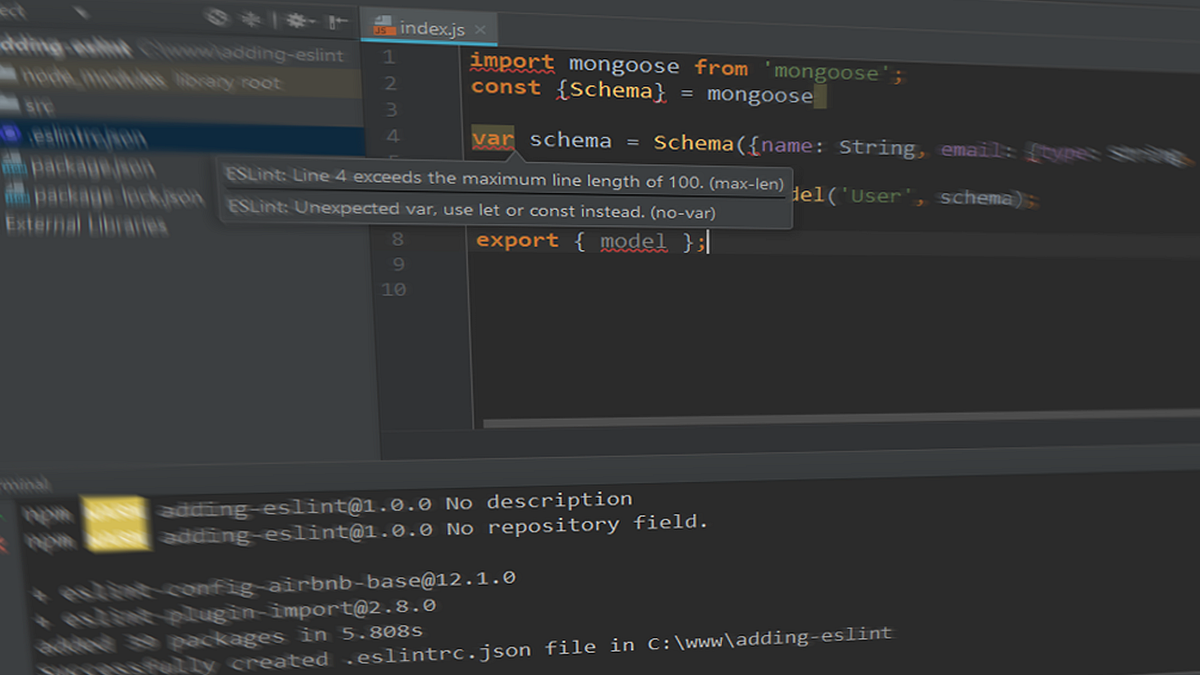Click the refresh project icon in Project toolbar
Image resolution: width=1200 pixels, height=675 pixels.
point(215,18)
